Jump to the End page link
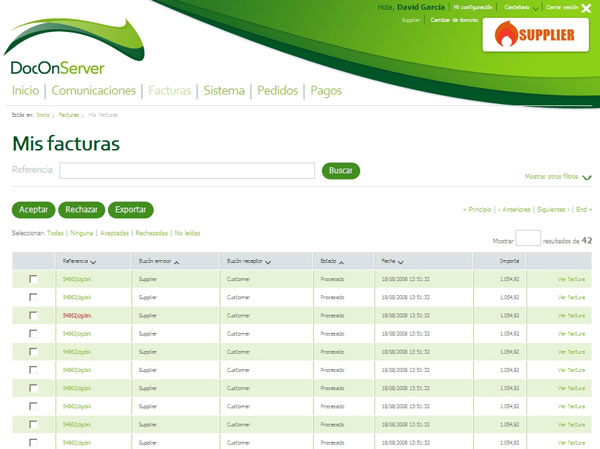 (584, 209)
